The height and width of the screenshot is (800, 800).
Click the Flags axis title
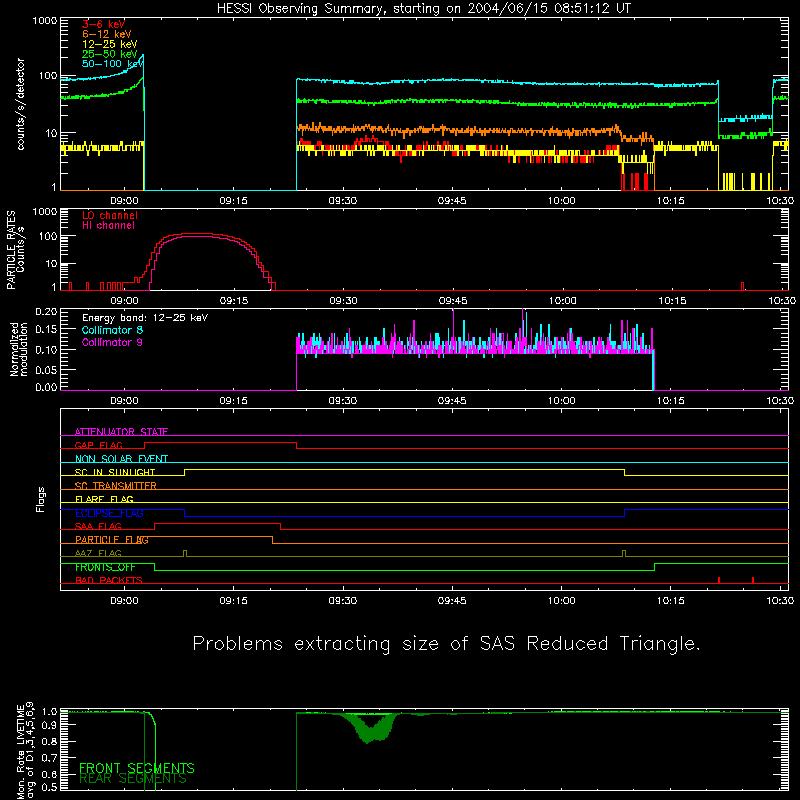point(41,499)
